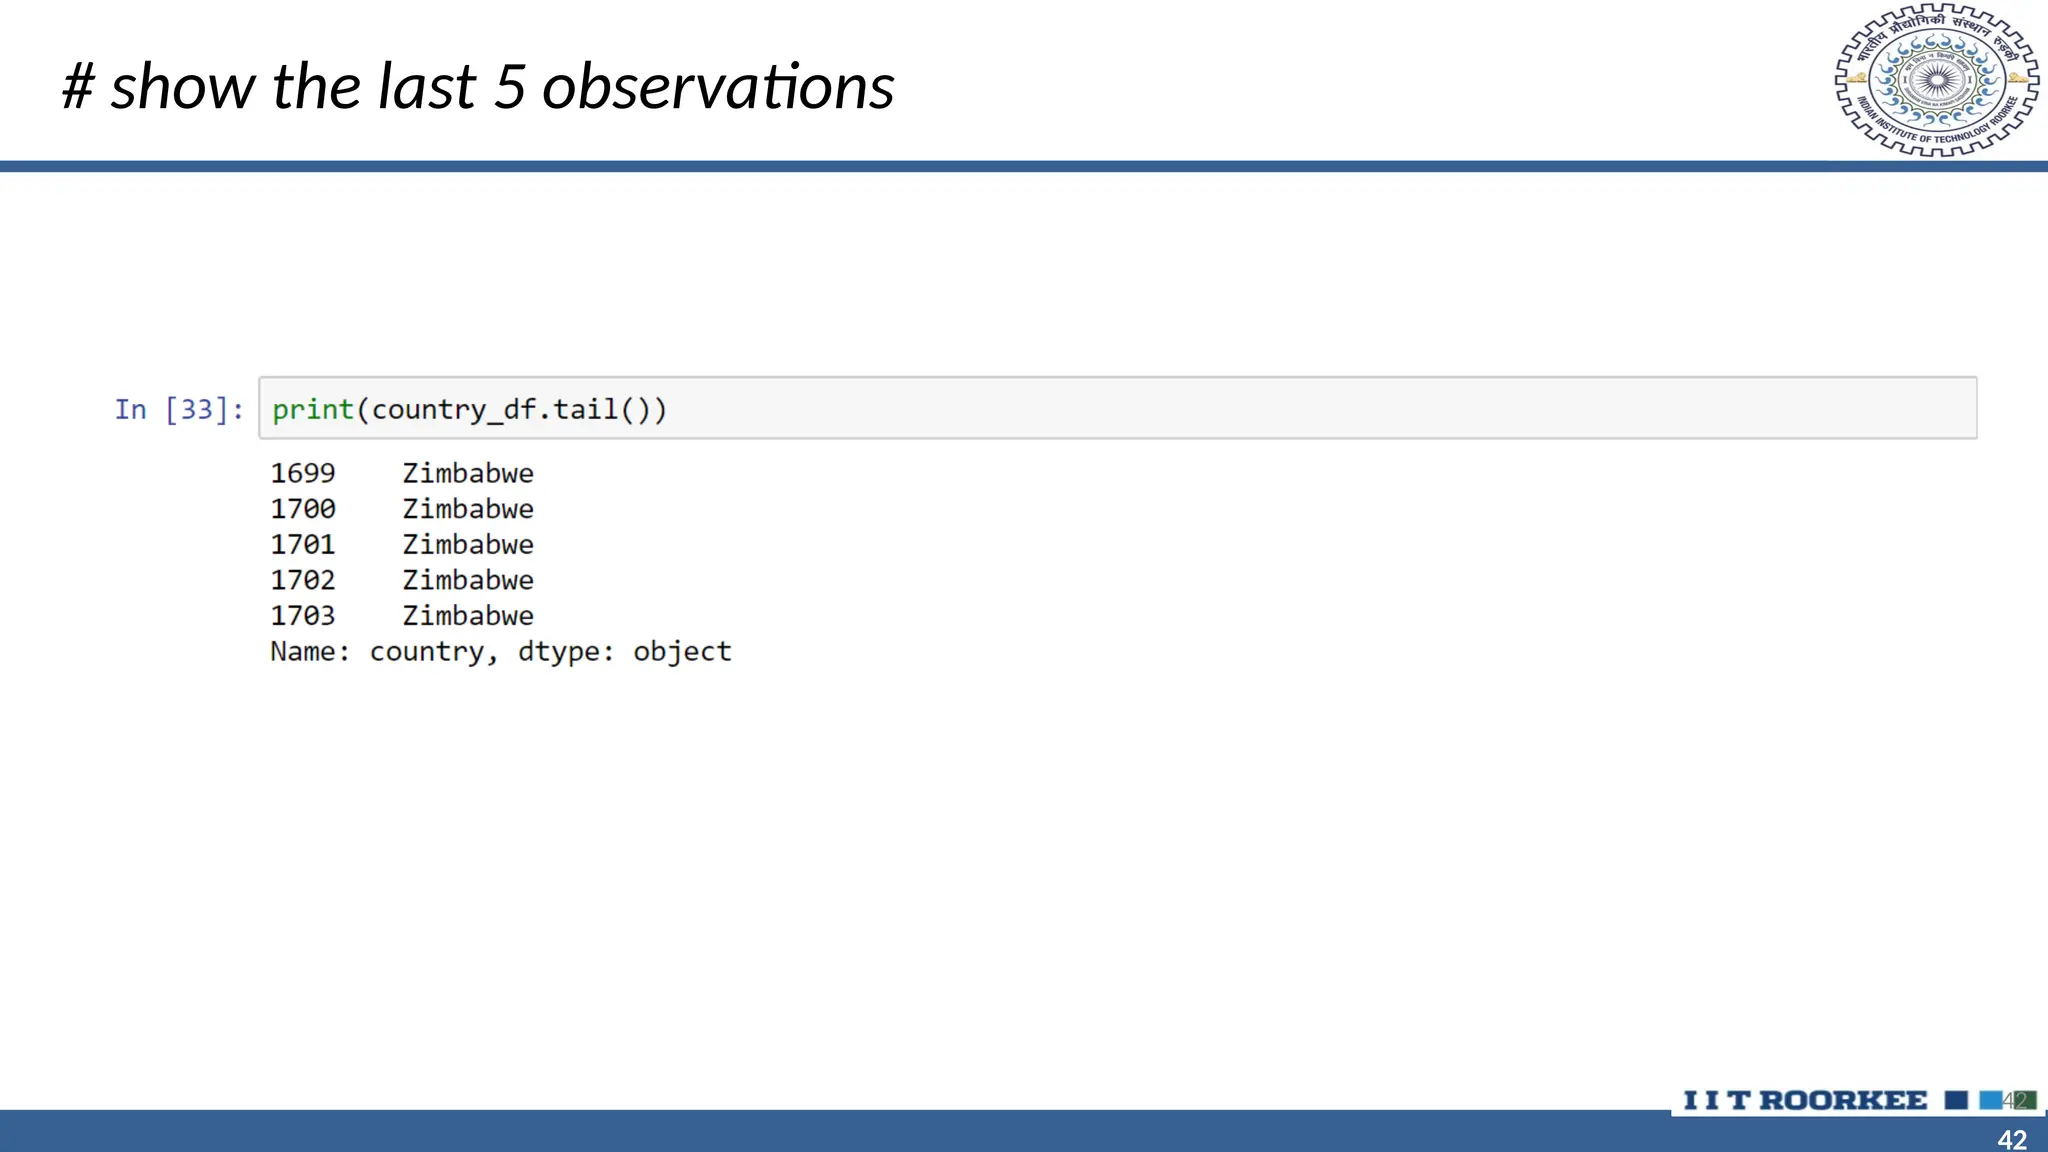Click output row 1701 Zimbabwe

pos(402,545)
